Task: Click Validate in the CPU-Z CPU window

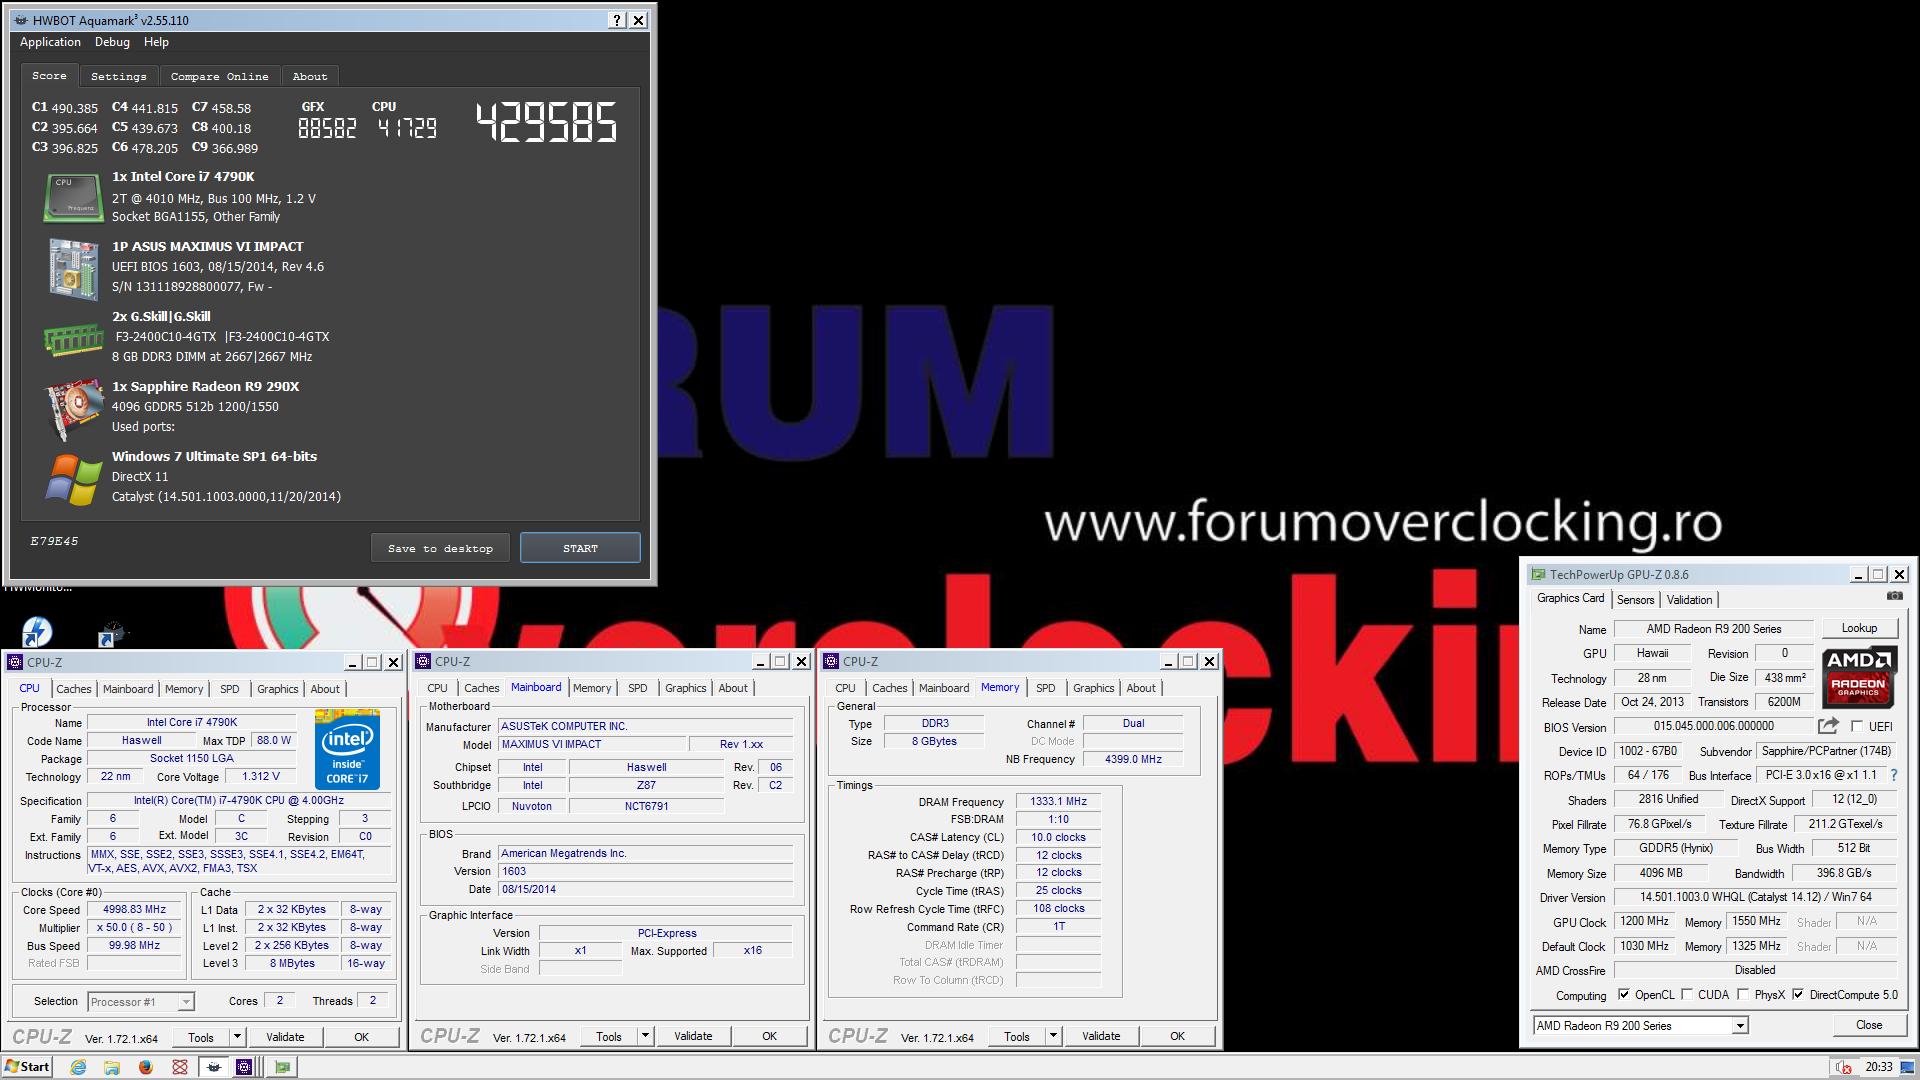Action: click(x=285, y=1037)
